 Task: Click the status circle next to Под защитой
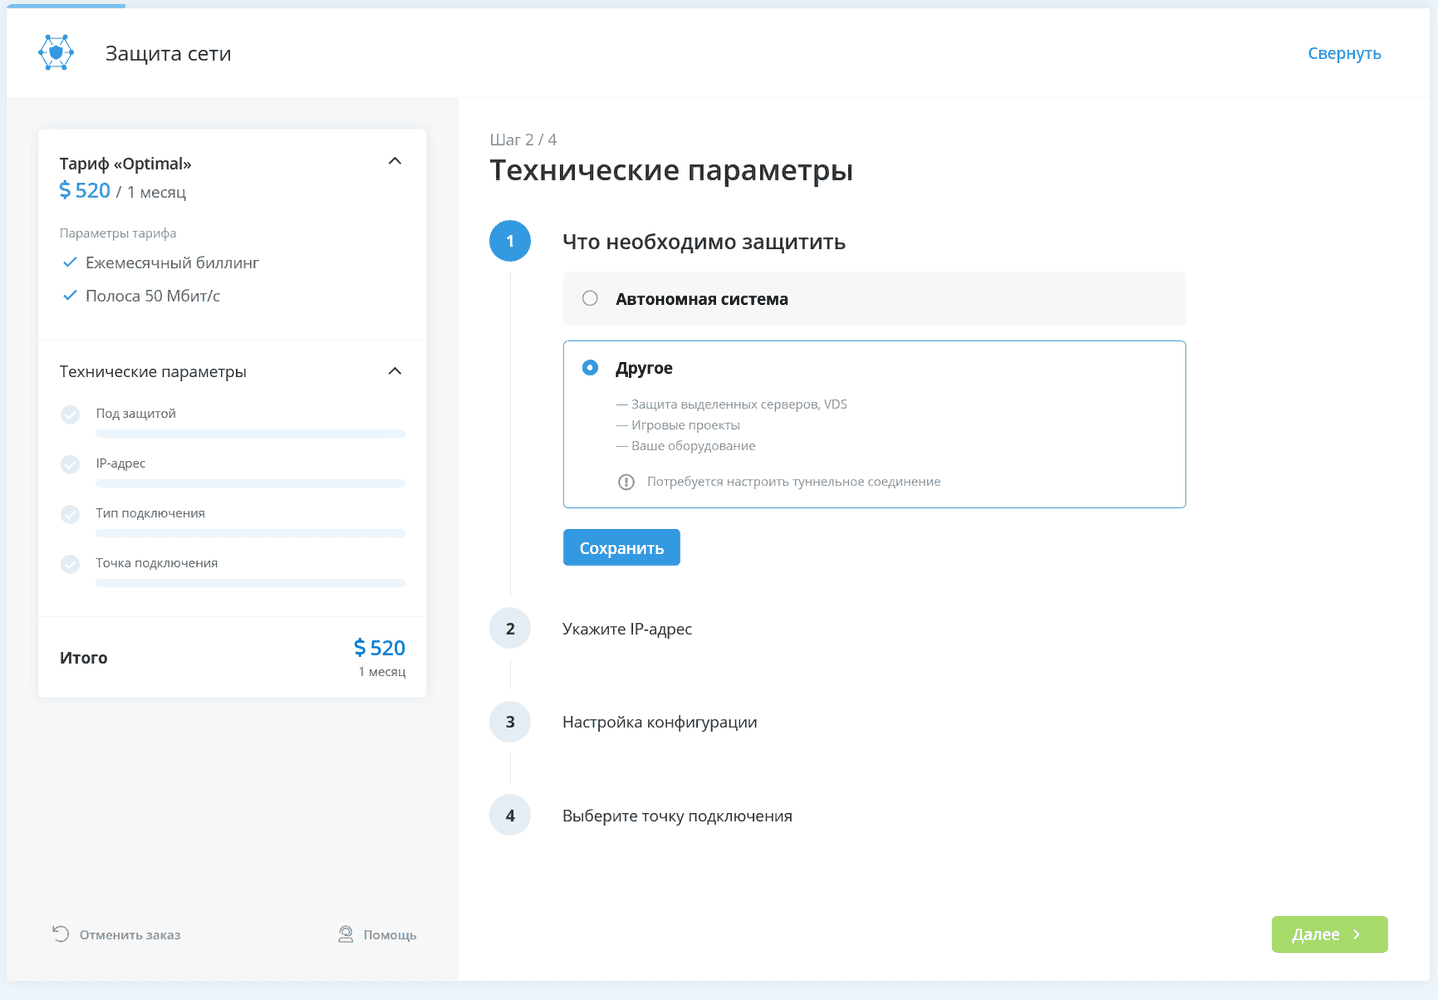coord(70,414)
